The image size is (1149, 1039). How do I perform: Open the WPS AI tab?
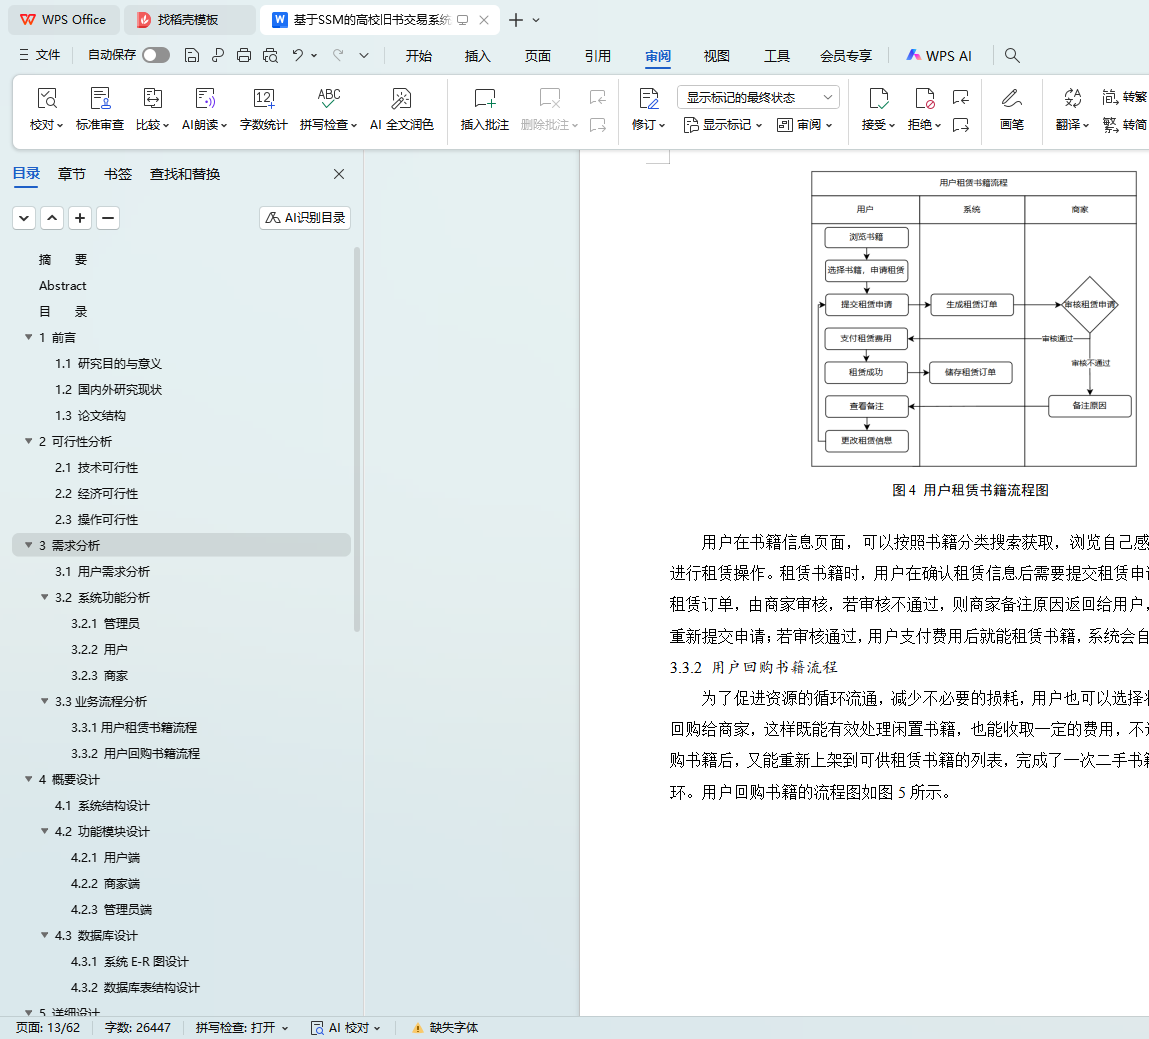click(939, 56)
